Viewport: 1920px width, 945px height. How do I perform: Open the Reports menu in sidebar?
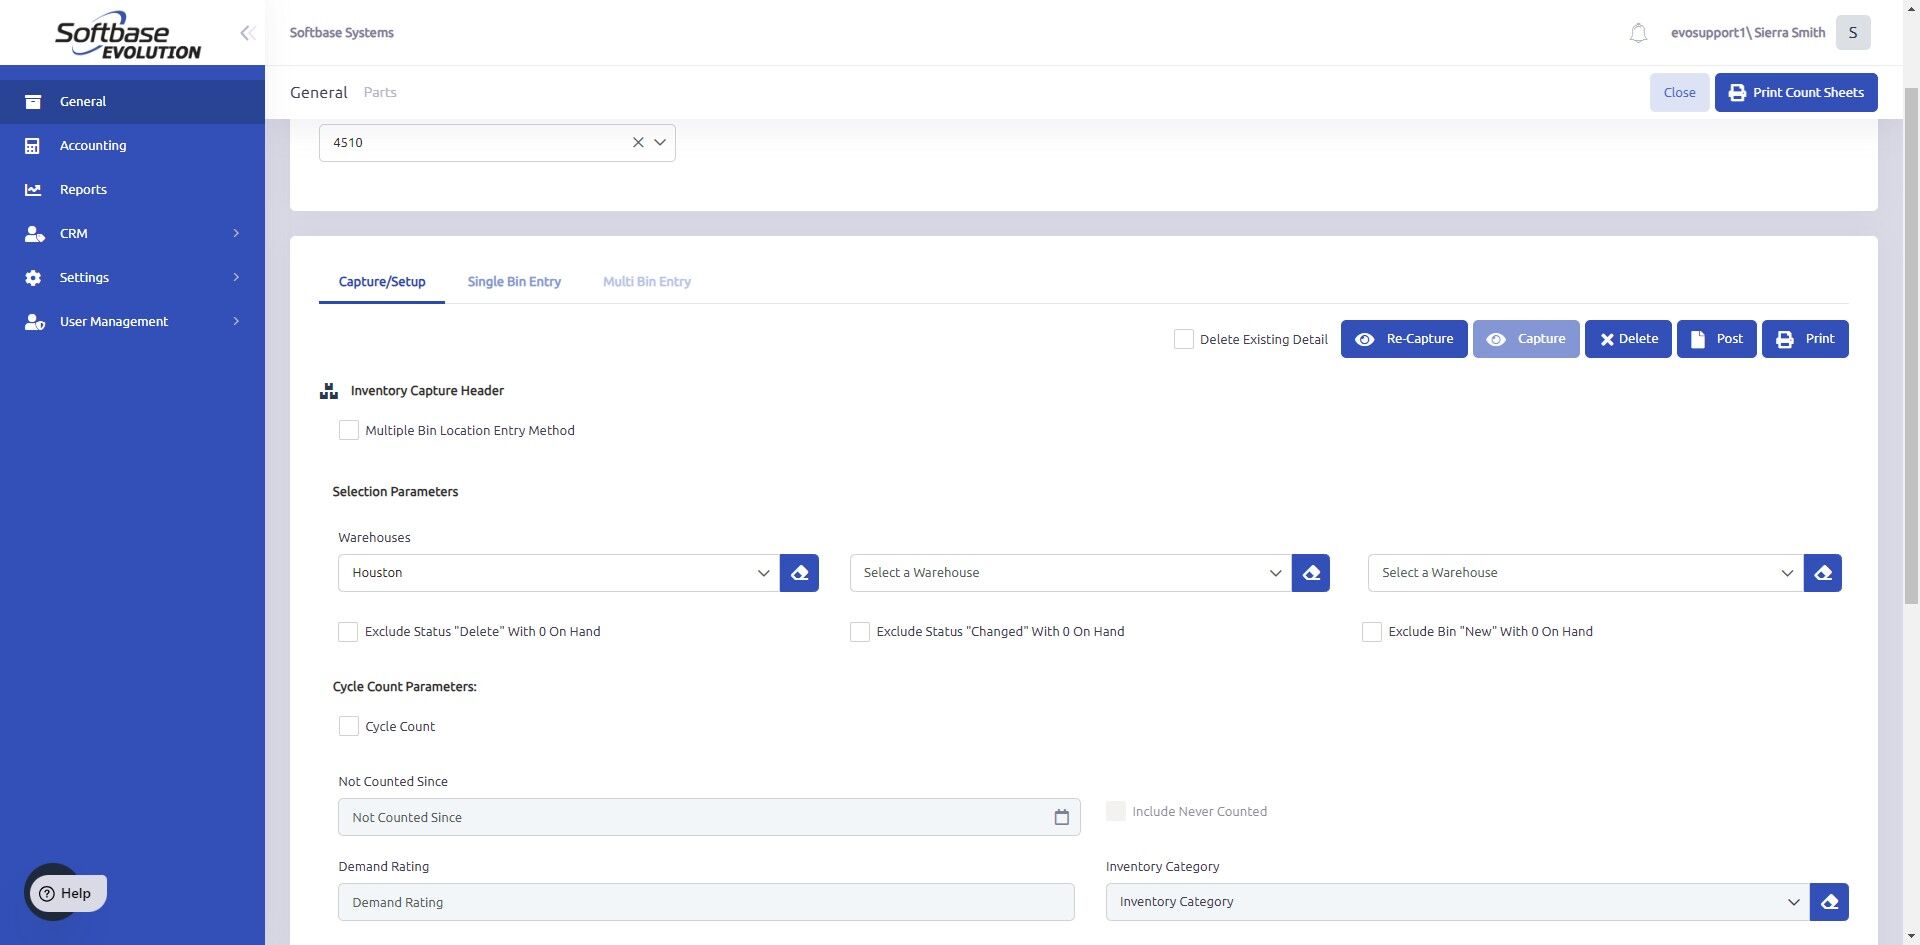[x=132, y=190]
